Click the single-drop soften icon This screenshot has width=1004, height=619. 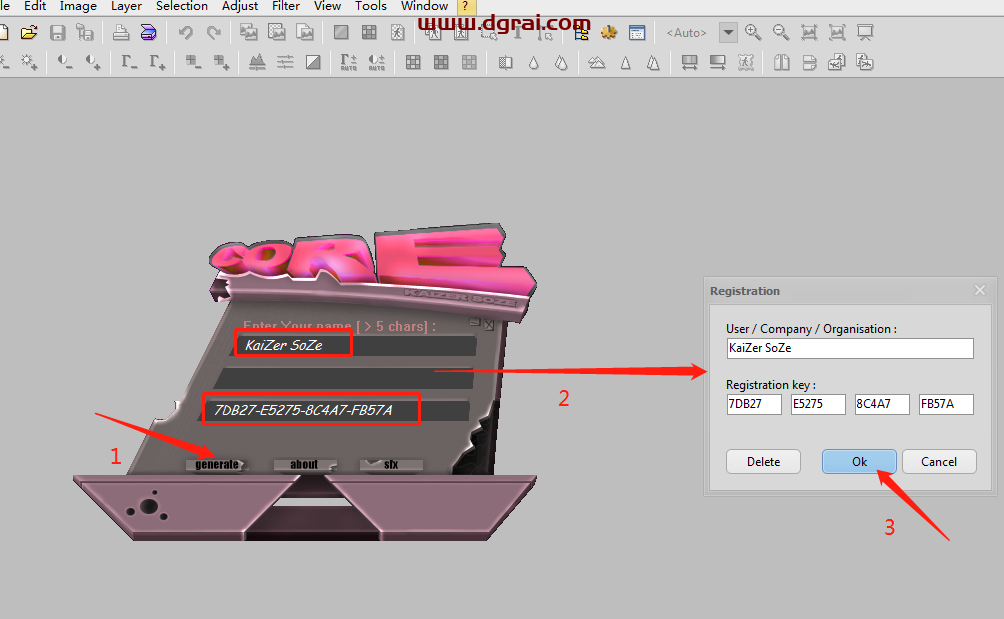pyautogui.click(x=533, y=62)
